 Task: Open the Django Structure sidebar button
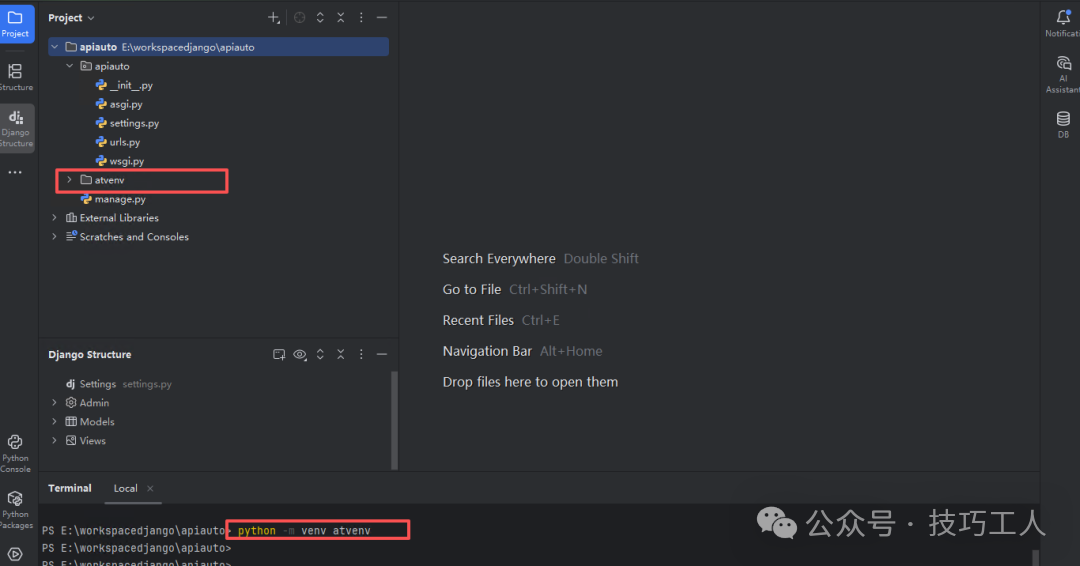pos(16,129)
